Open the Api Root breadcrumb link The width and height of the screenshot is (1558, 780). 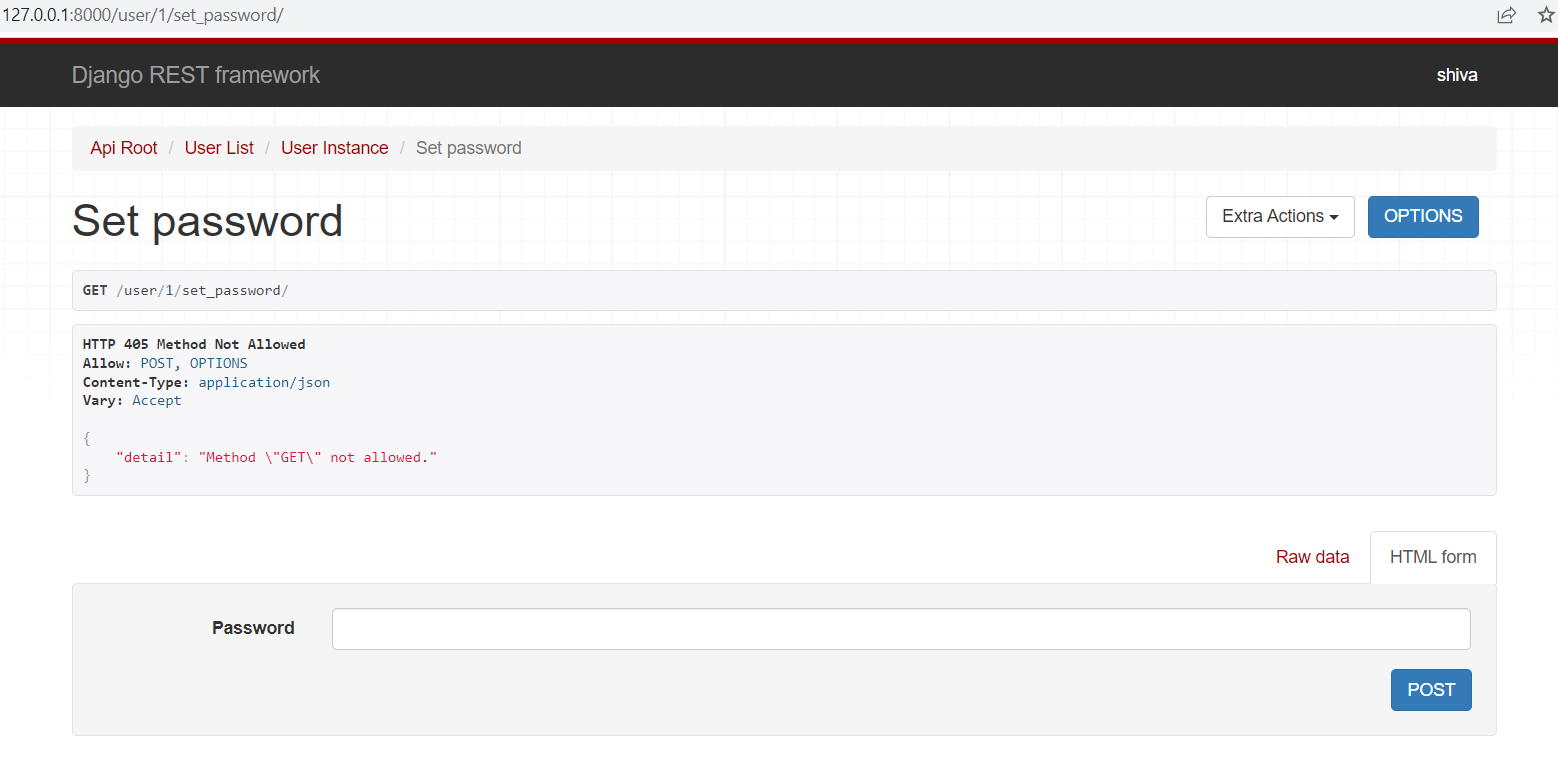click(123, 147)
